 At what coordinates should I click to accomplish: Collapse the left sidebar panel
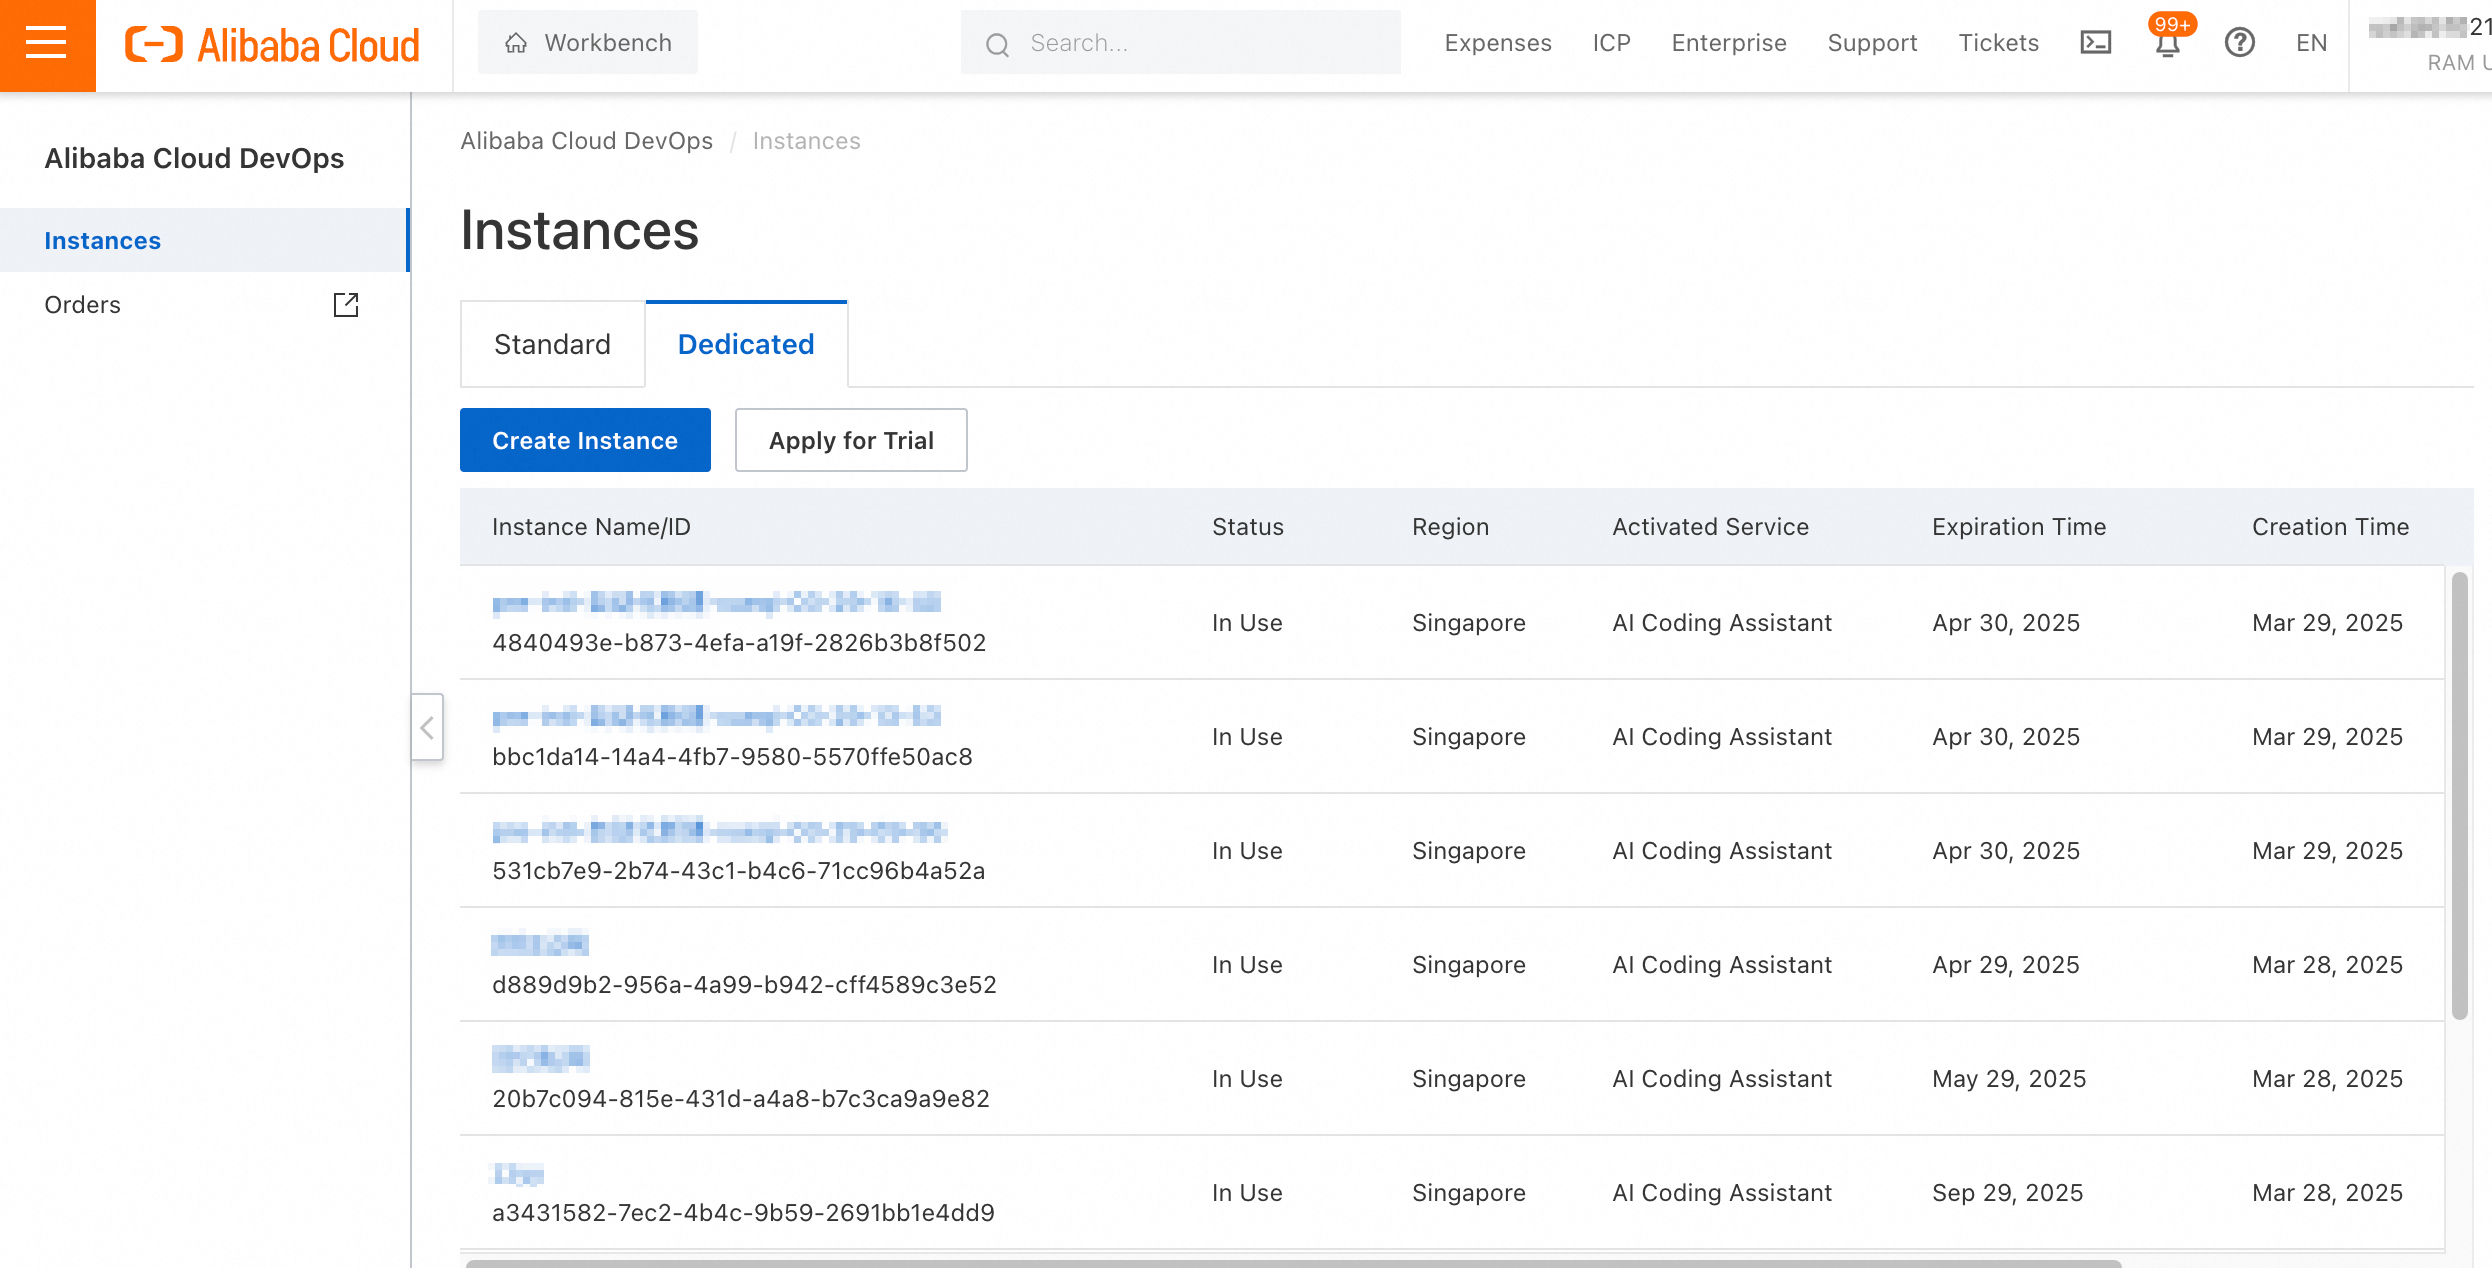[x=427, y=727]
